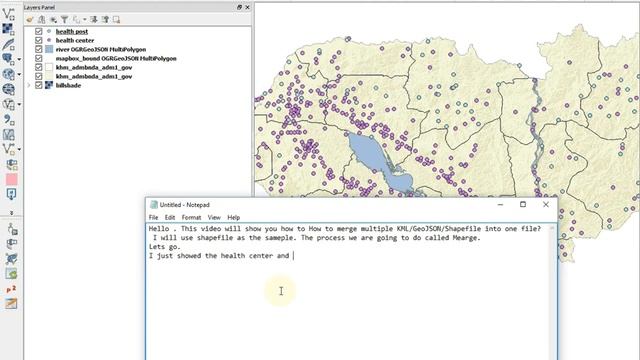Open the filter by expression dropdown arrow
The image size is (640, 360).
coord(84,20)
